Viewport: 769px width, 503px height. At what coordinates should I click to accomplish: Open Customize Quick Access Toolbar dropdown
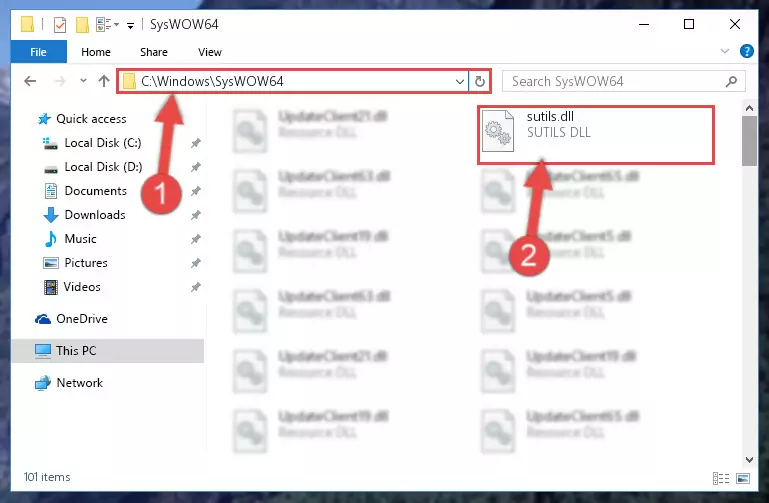pos(130,25)
